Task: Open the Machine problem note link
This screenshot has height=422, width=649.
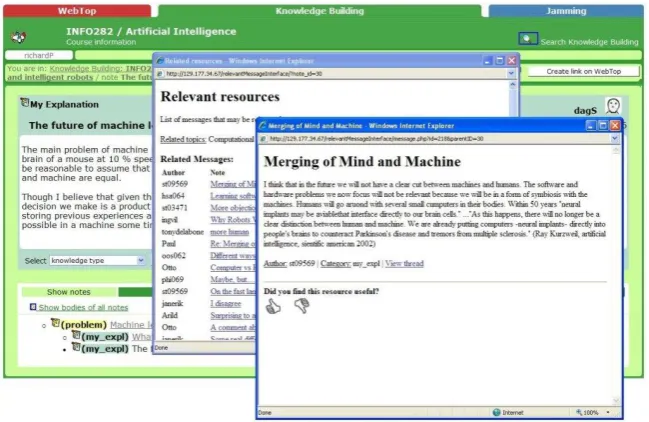Action: coord(131,325)
